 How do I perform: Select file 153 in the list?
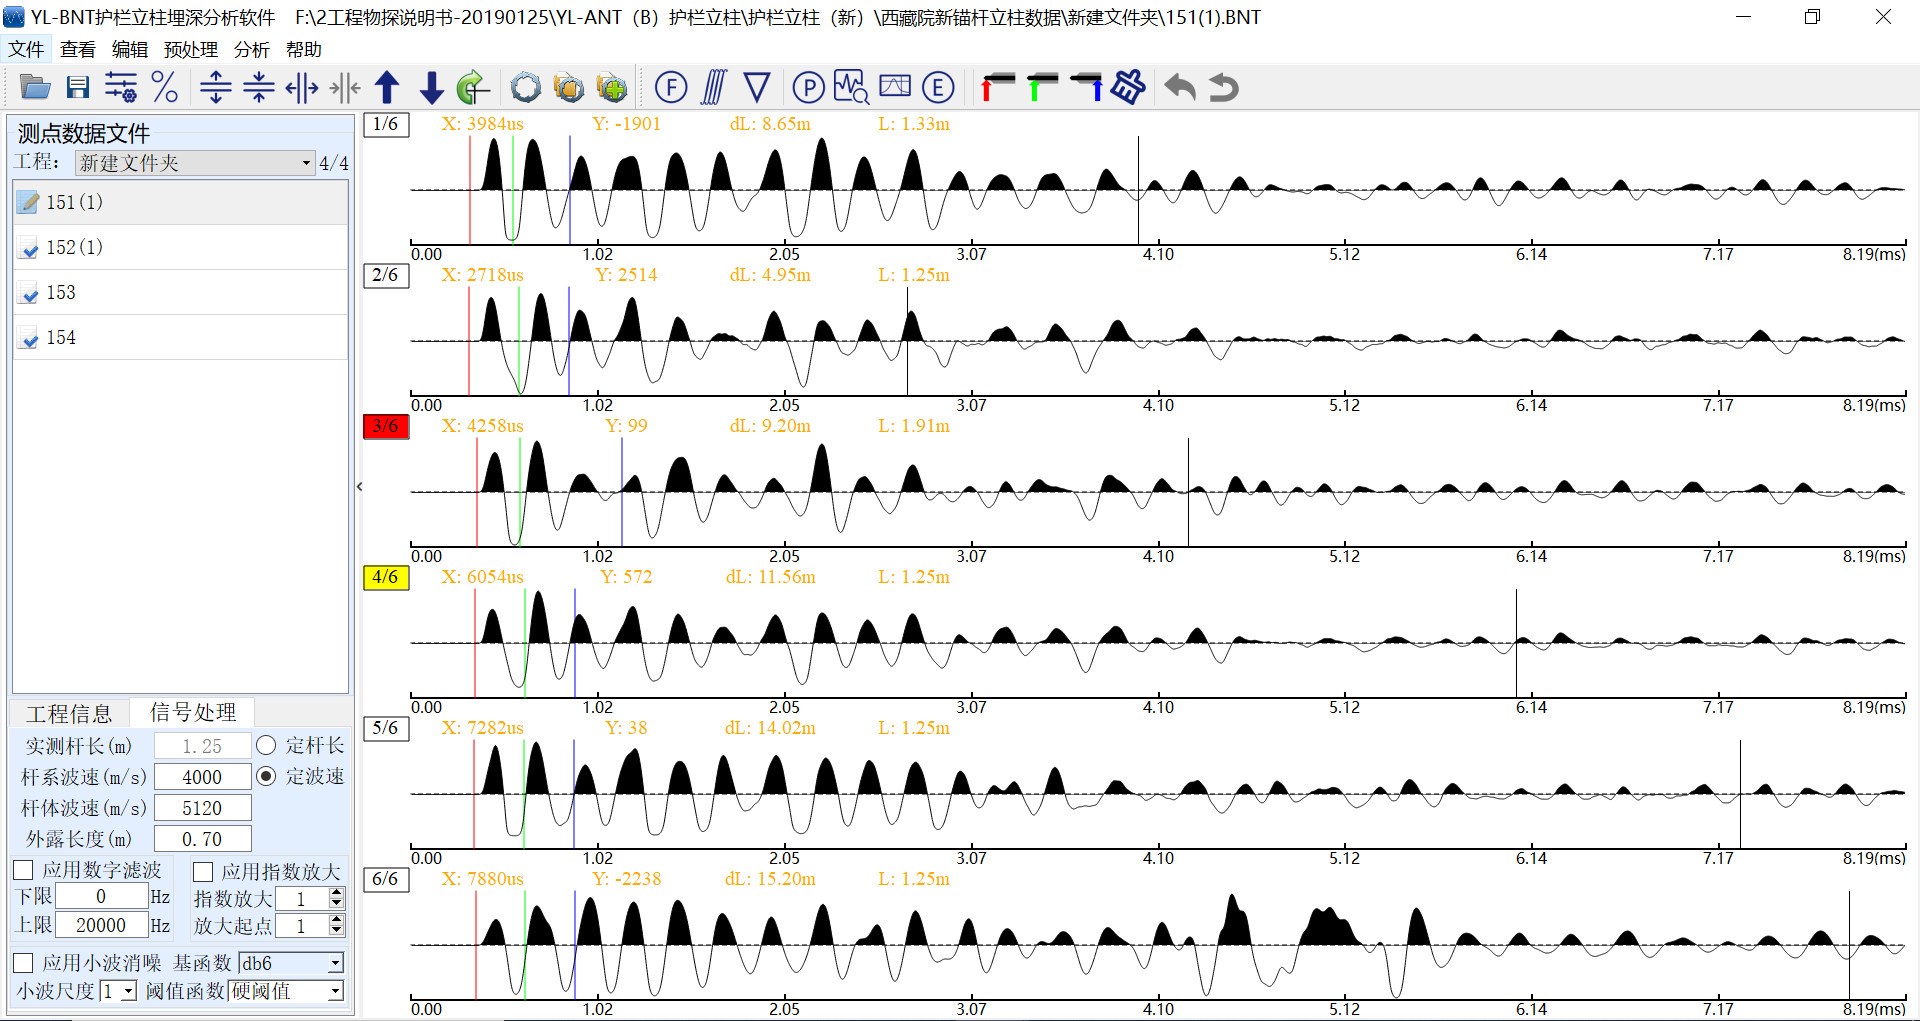pyautogui.click(x=61, y=293)
